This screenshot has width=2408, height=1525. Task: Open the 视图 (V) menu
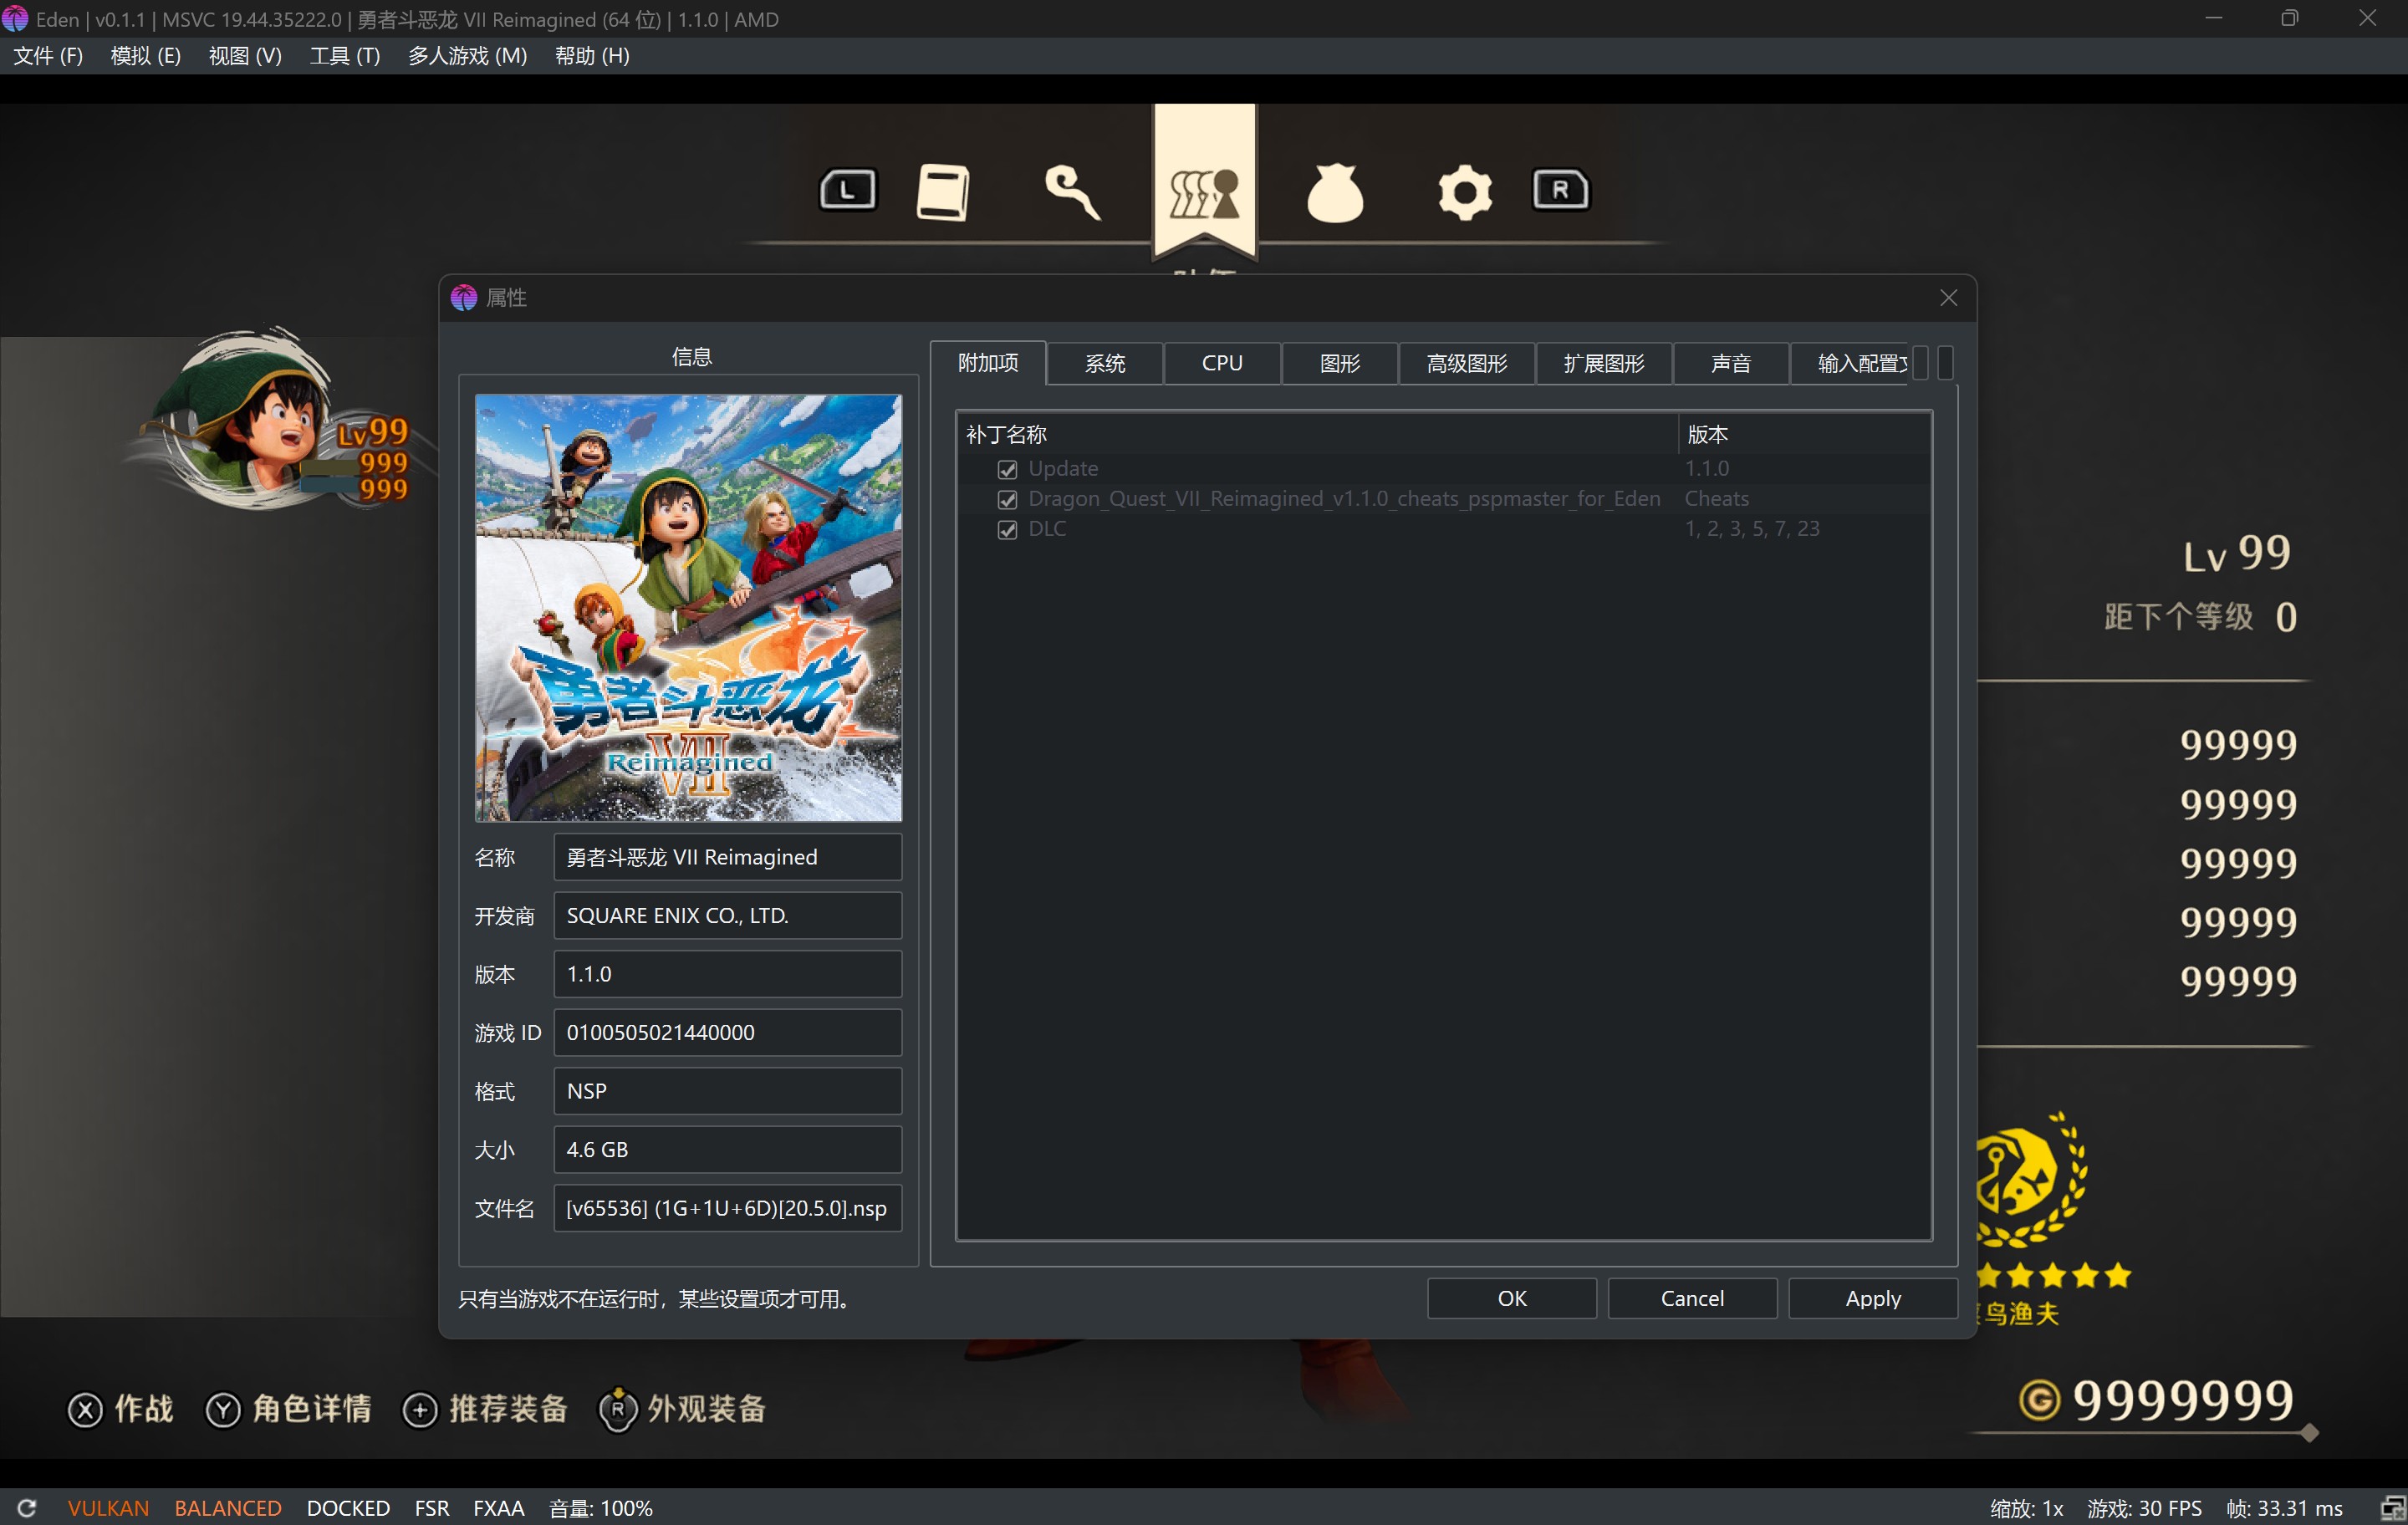(245, 56)
